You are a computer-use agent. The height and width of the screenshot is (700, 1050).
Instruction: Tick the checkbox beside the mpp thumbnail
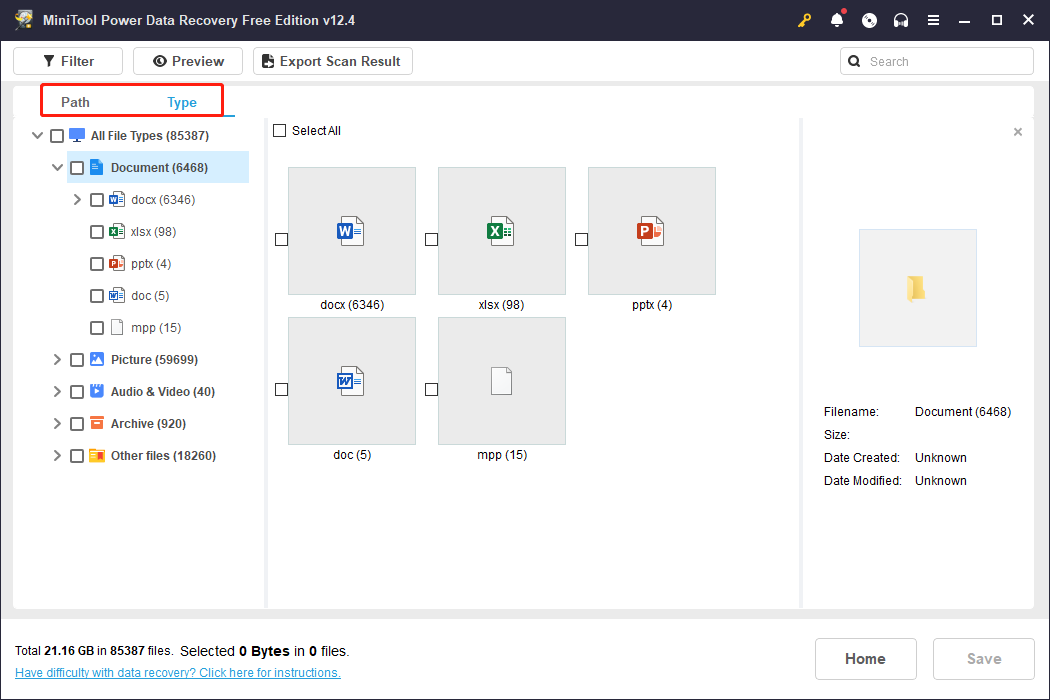432,389
